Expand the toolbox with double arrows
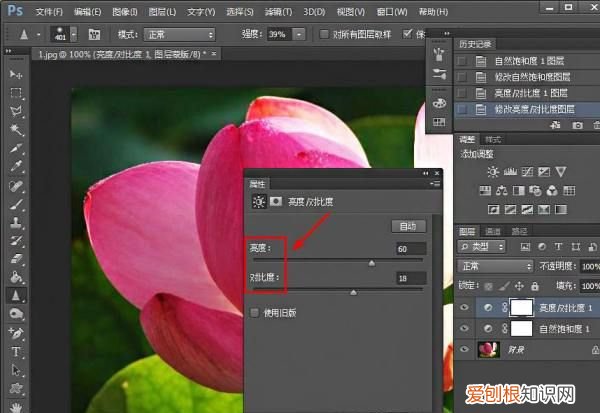The height and width of the screenshot is (413, 600). 8,51
